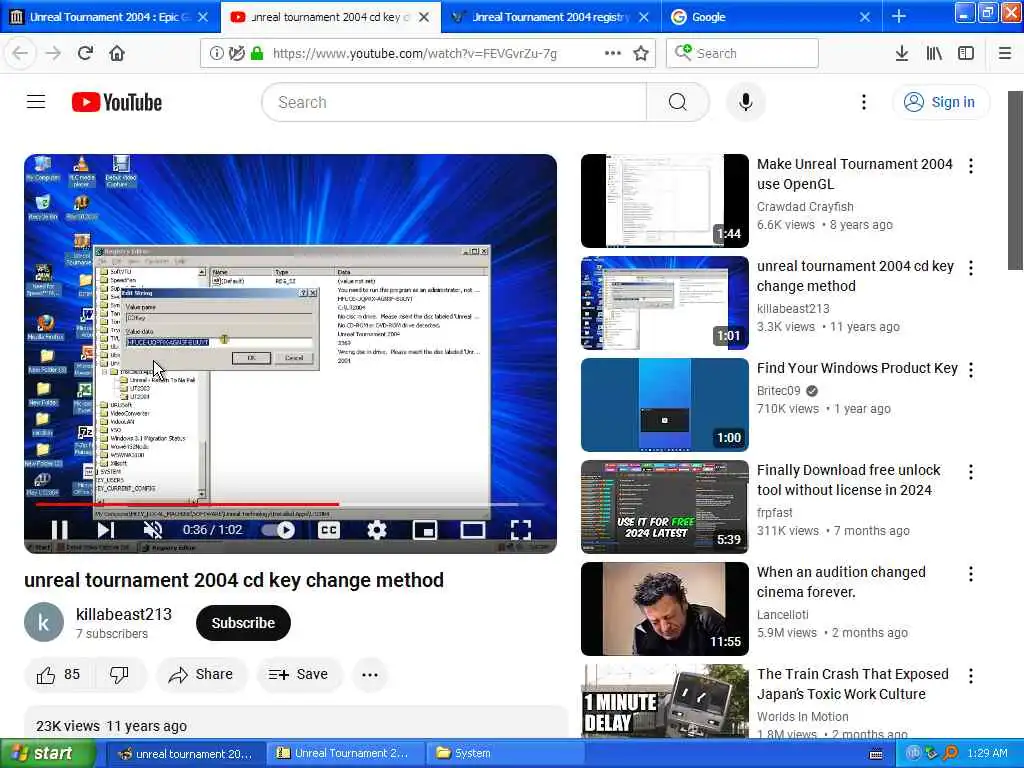The image size is (1024, 768).
Task: Bookmark this page with the star icon
Action: click(641, 53)
